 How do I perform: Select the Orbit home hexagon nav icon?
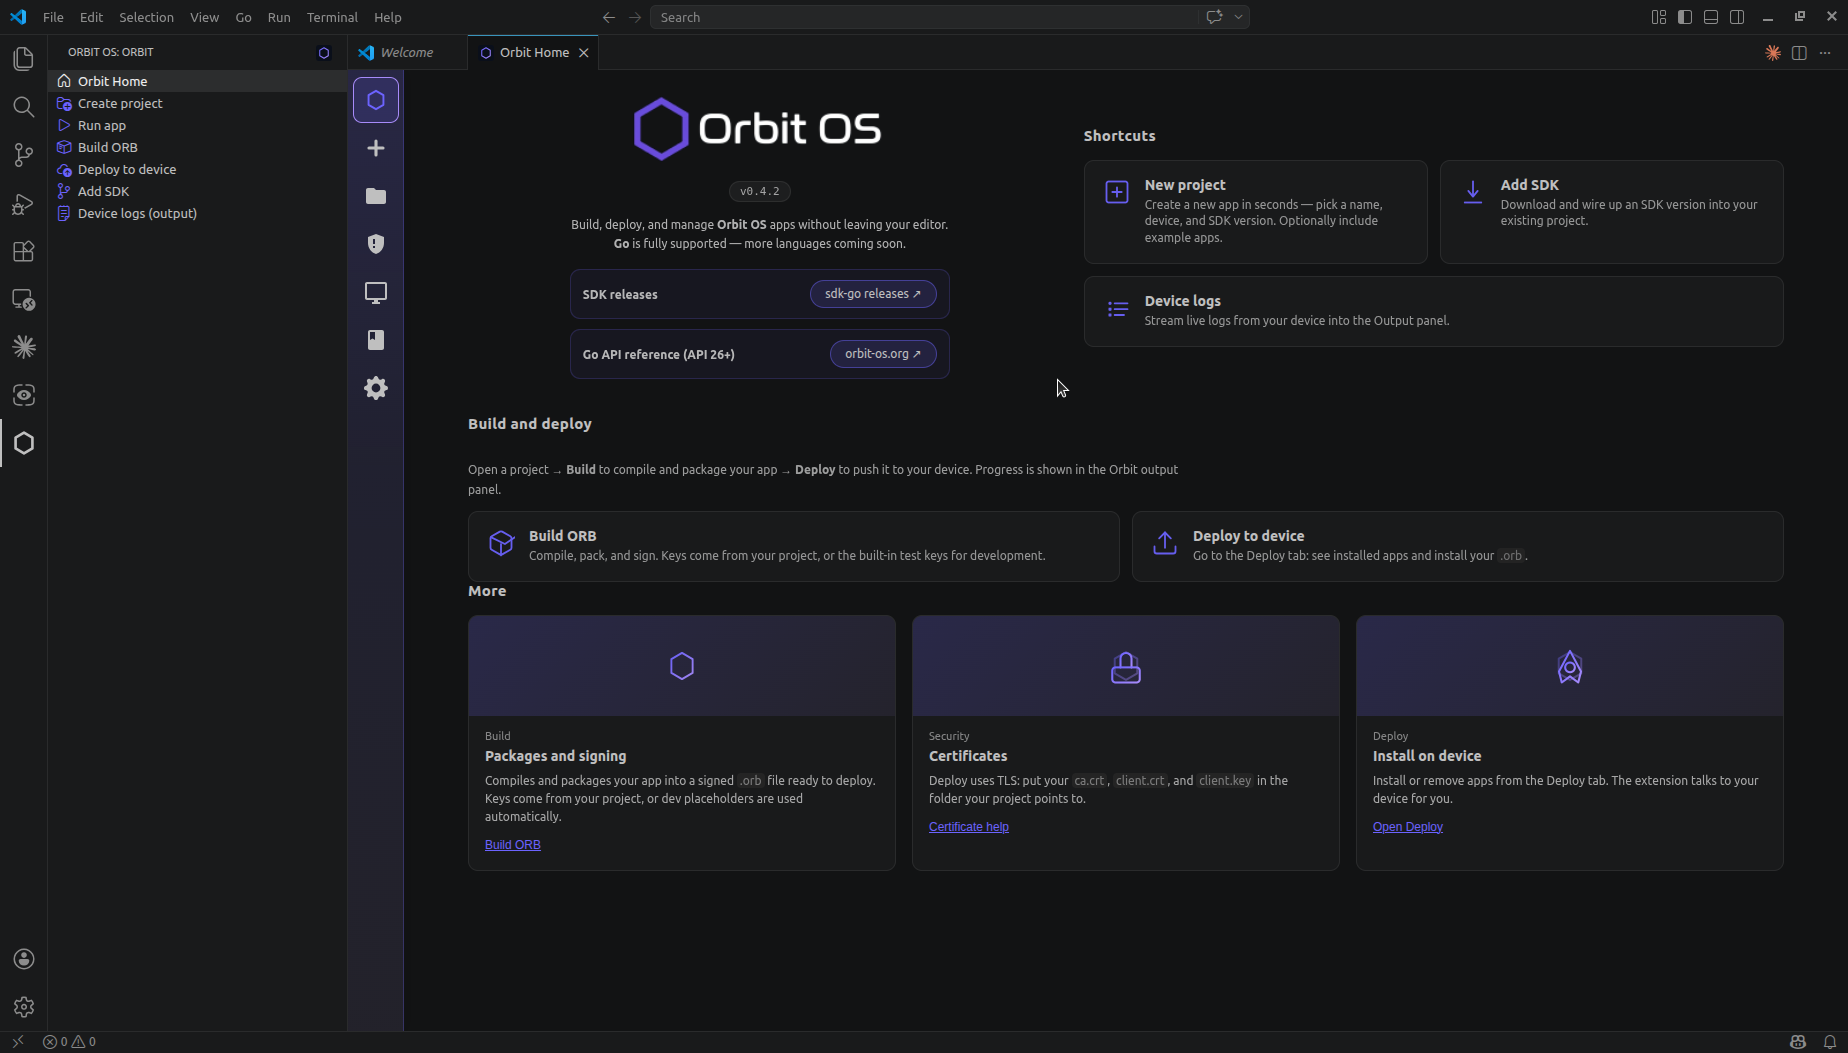pyautogui.click(x=376, y=100)
